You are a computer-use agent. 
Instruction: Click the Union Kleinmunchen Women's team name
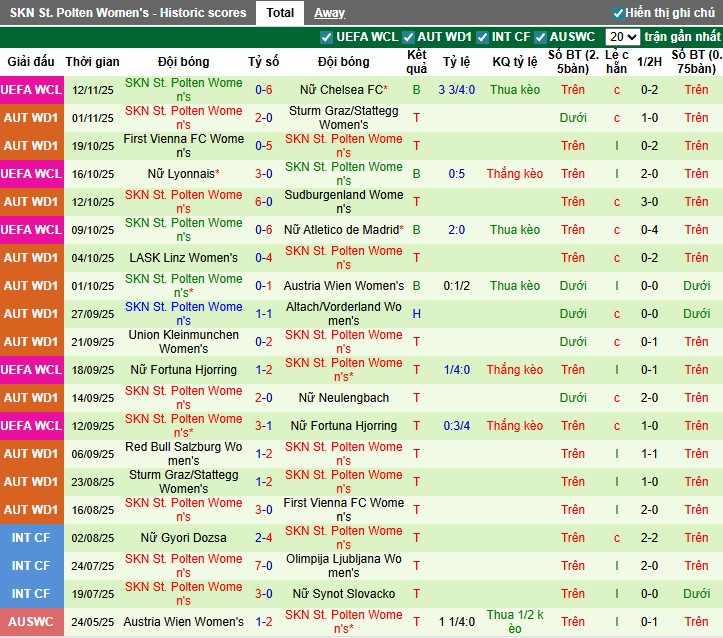point(184,342)
